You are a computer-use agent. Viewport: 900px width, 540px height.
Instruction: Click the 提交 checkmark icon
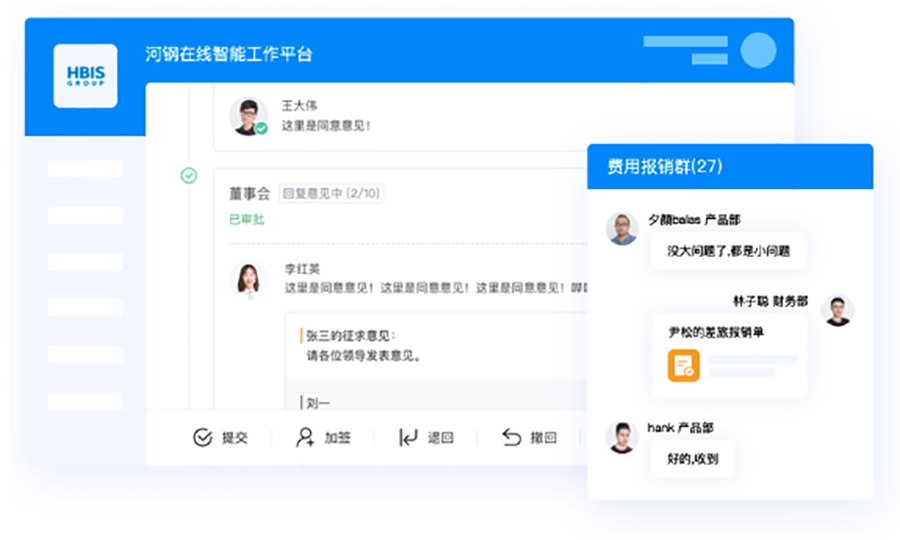[203, 437]
